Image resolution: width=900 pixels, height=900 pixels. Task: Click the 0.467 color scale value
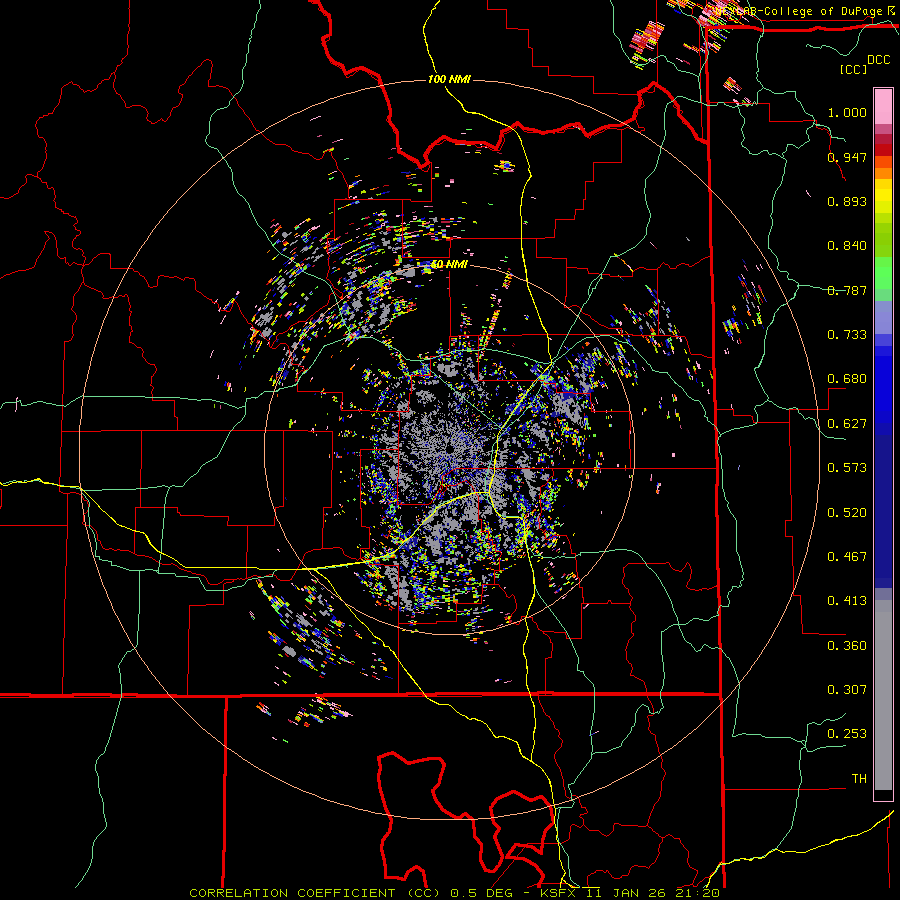point(847,557)
